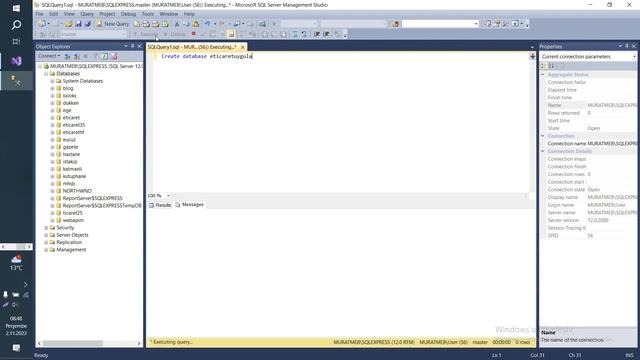Toggle the highlighted Results to Grid icon

[231, 34]
